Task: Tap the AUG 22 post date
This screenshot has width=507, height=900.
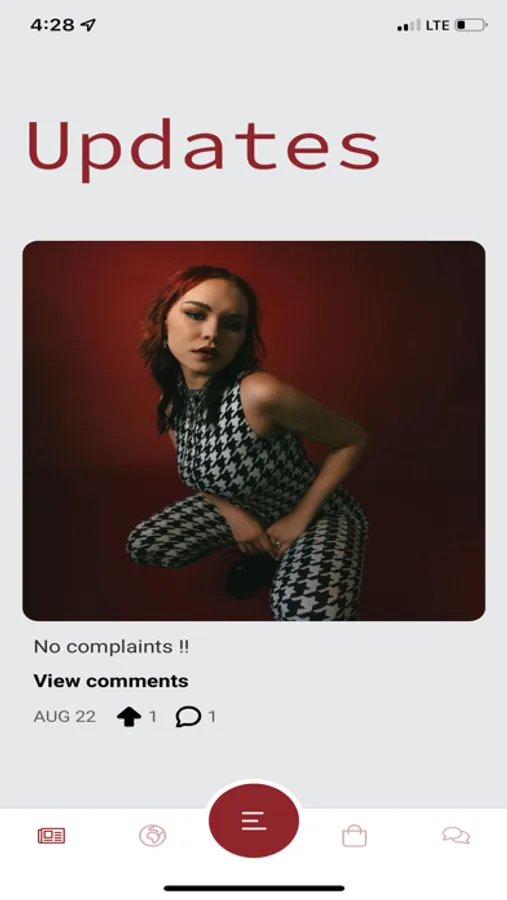Action: pos(65,716)
